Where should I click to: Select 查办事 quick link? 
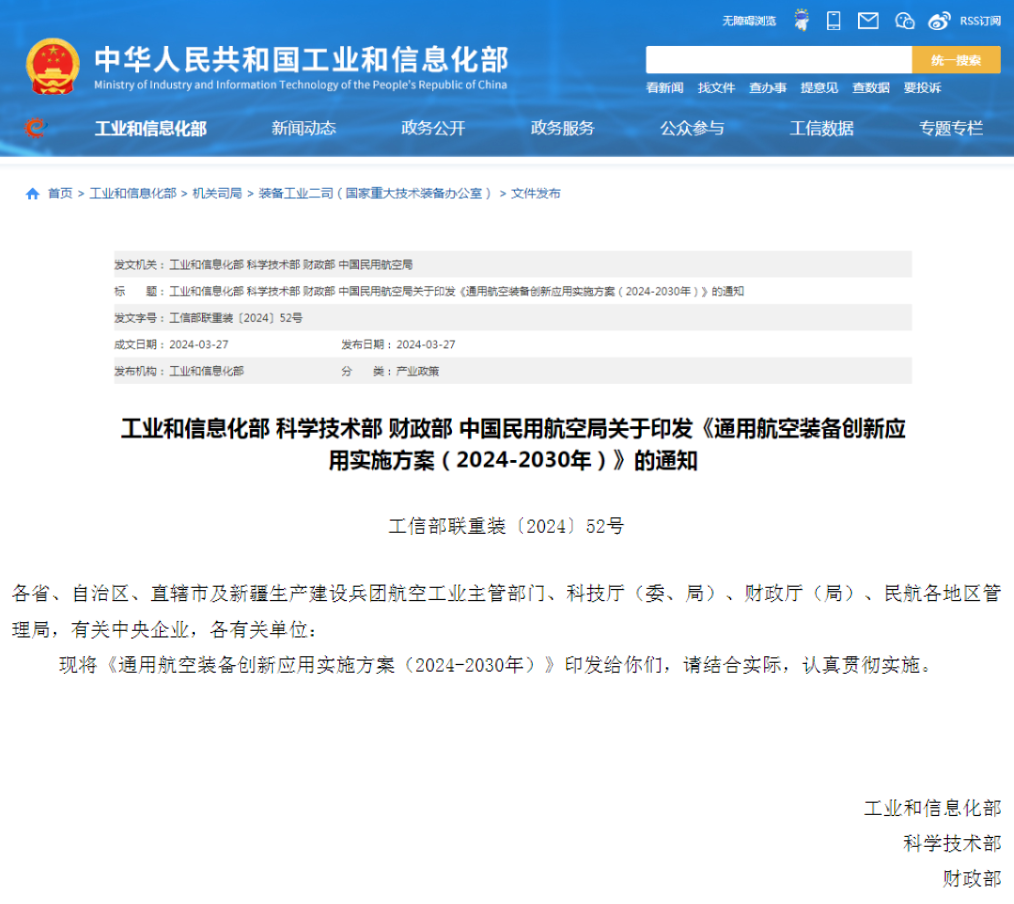click(768, 88)
